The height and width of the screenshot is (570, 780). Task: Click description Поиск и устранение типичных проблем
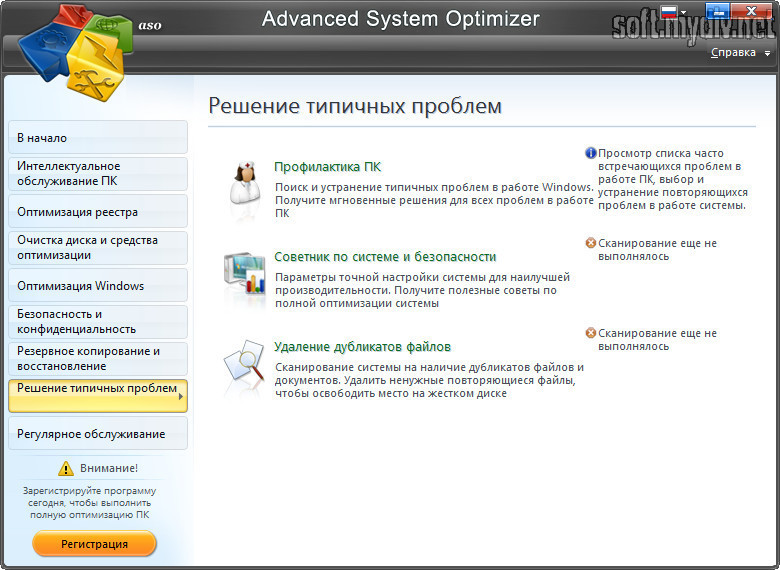(x=435, y=200)
